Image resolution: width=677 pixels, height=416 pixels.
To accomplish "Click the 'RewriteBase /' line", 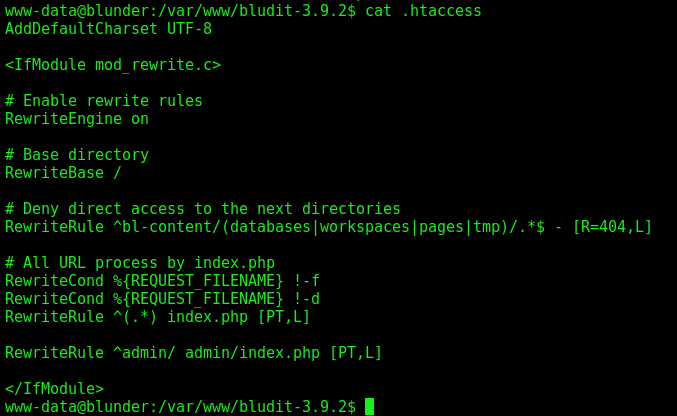I will 63,173.
